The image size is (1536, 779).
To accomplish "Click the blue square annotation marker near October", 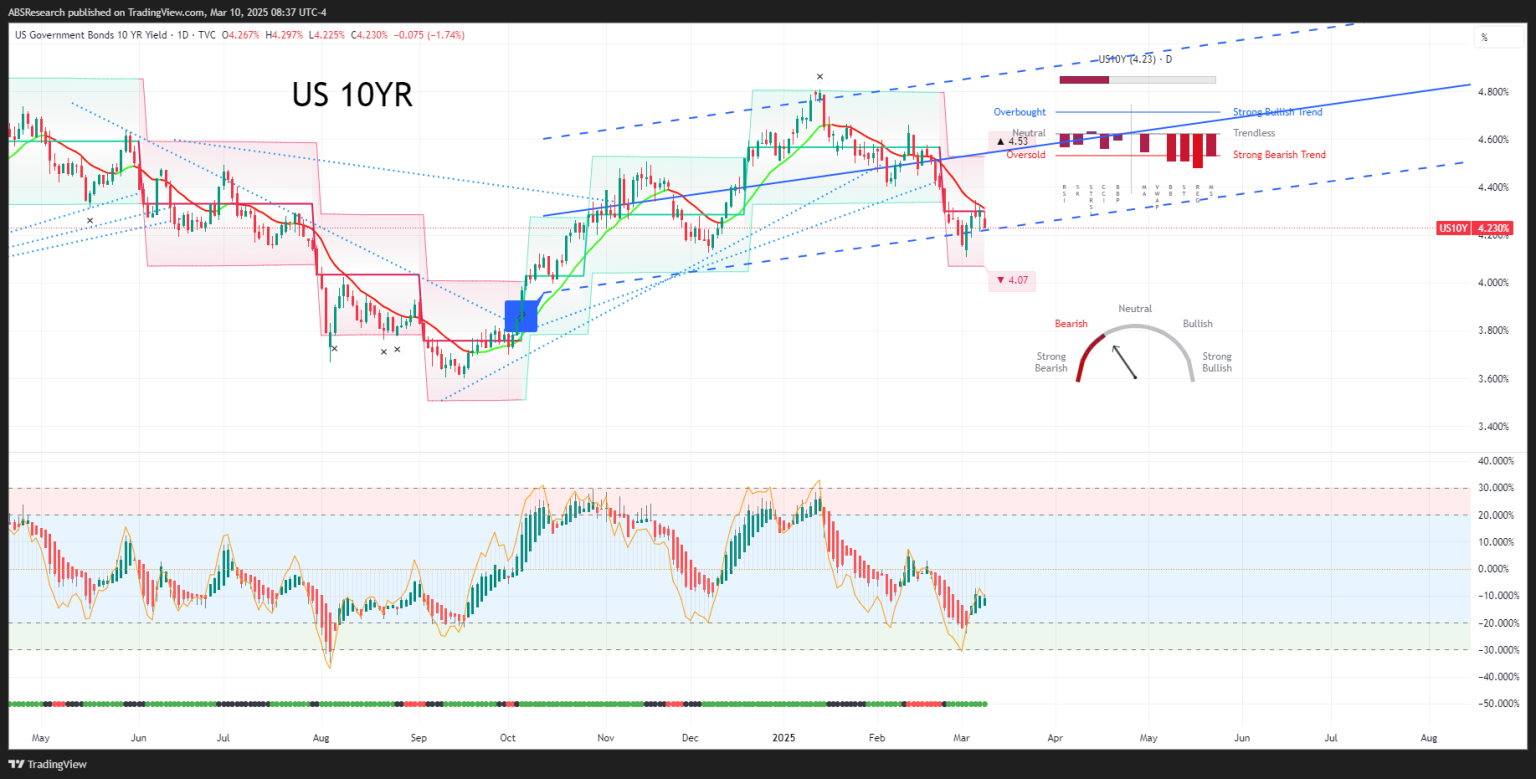I will coord(521,316).
